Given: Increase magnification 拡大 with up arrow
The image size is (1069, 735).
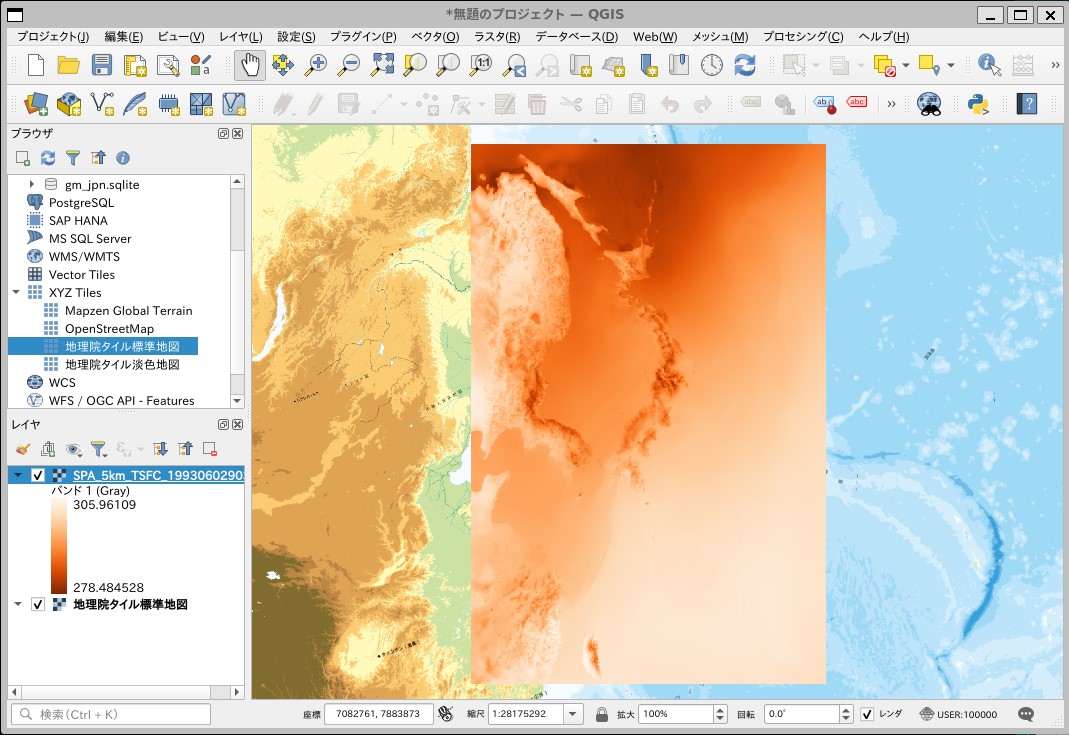Looking at the screenshot, I should [720, 709].
